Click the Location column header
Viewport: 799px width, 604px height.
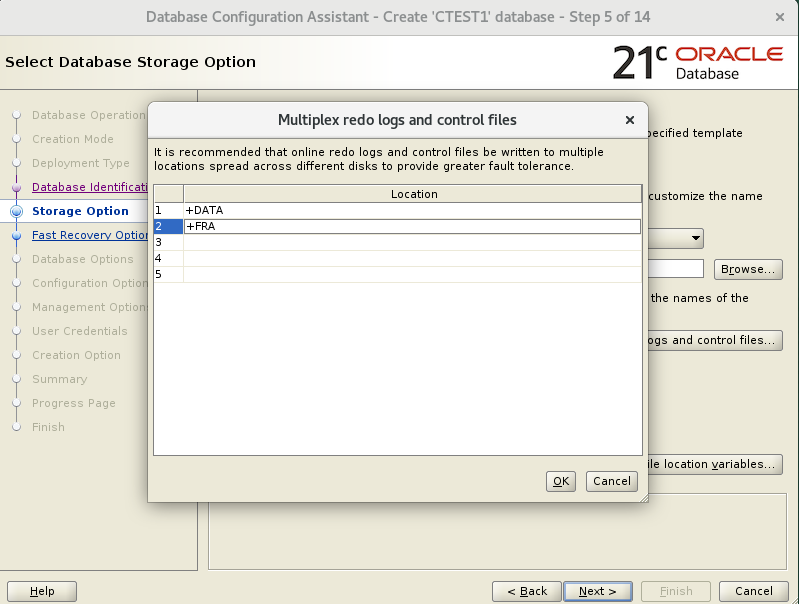(412, 194)
